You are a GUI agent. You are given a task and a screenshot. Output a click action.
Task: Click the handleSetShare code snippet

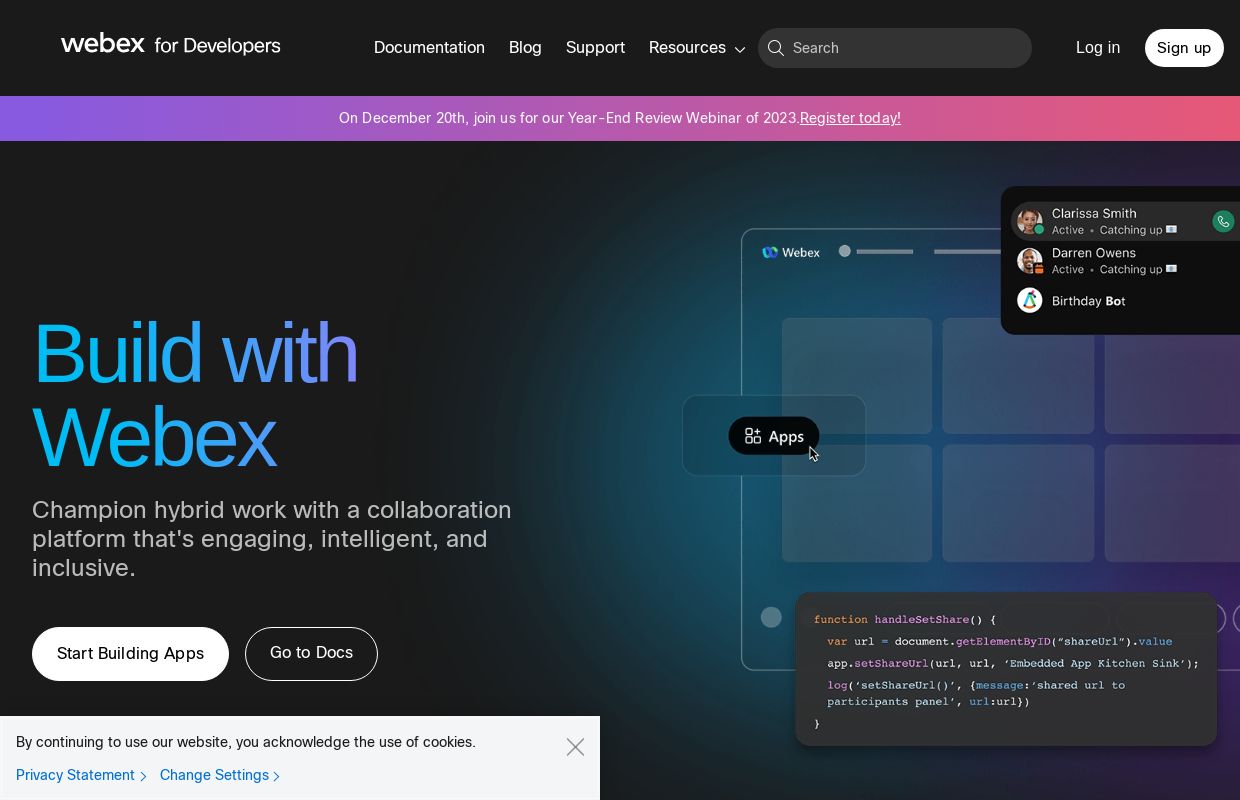pos(1006,671)
